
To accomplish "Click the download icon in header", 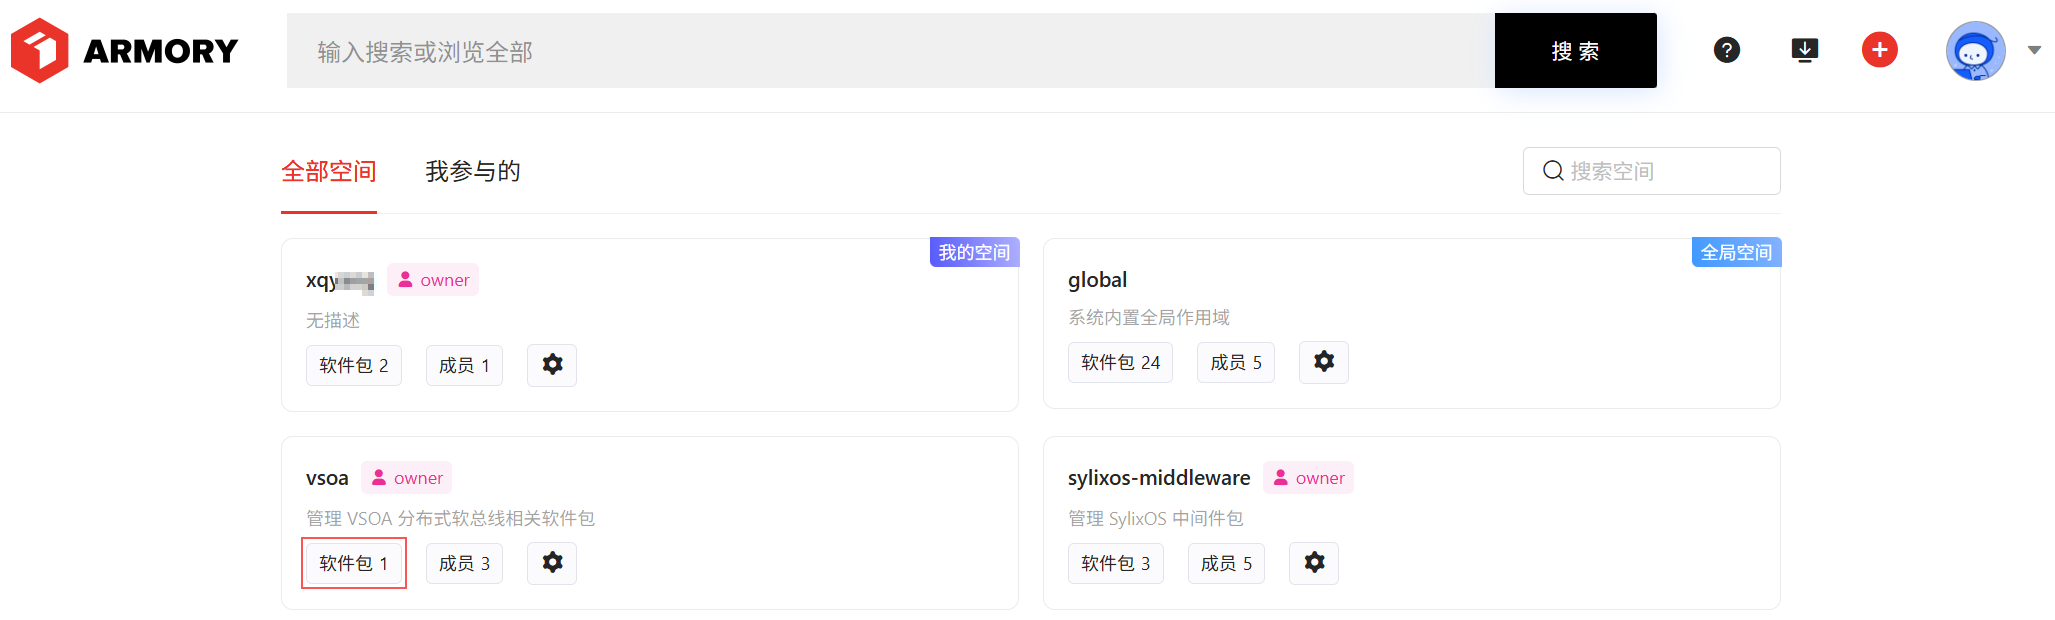I will coord(1804,50).
